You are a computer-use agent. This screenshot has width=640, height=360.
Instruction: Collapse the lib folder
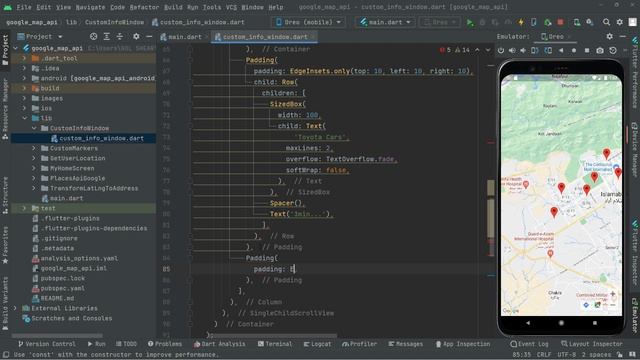[x=24, y=118]
